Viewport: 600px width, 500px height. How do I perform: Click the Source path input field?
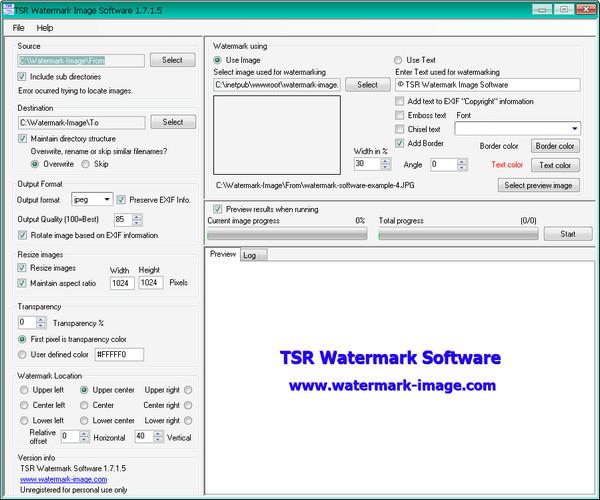tap(81, 60)
